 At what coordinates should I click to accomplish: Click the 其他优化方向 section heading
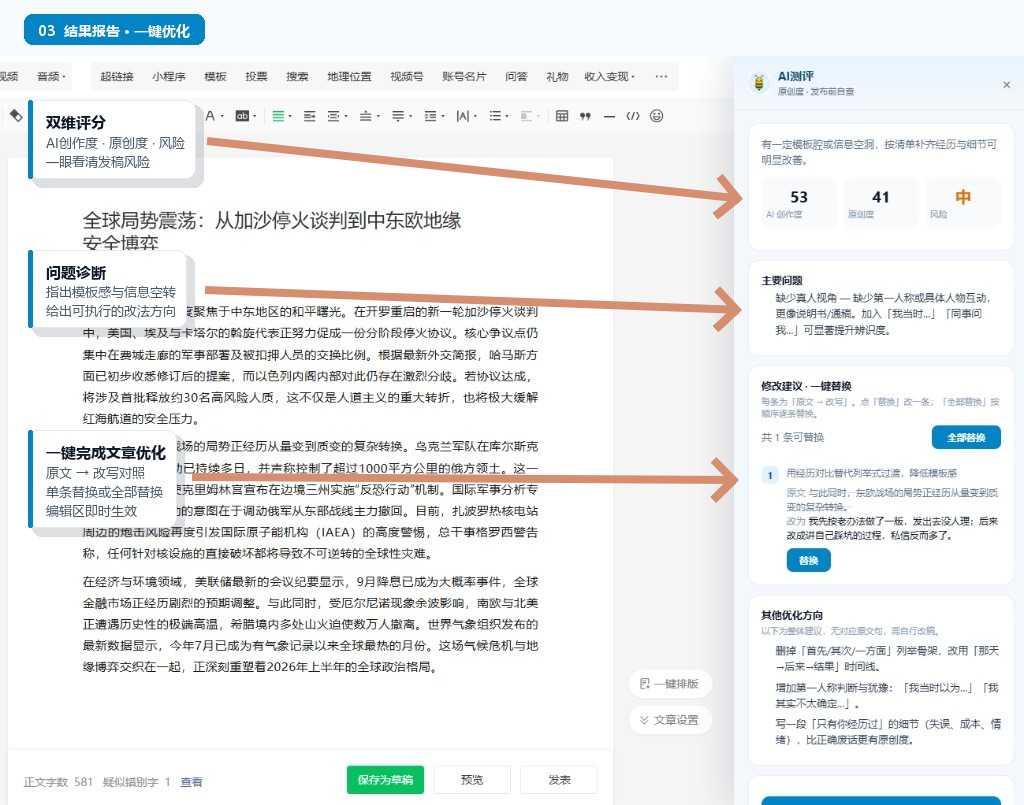[x=792, y=615]
